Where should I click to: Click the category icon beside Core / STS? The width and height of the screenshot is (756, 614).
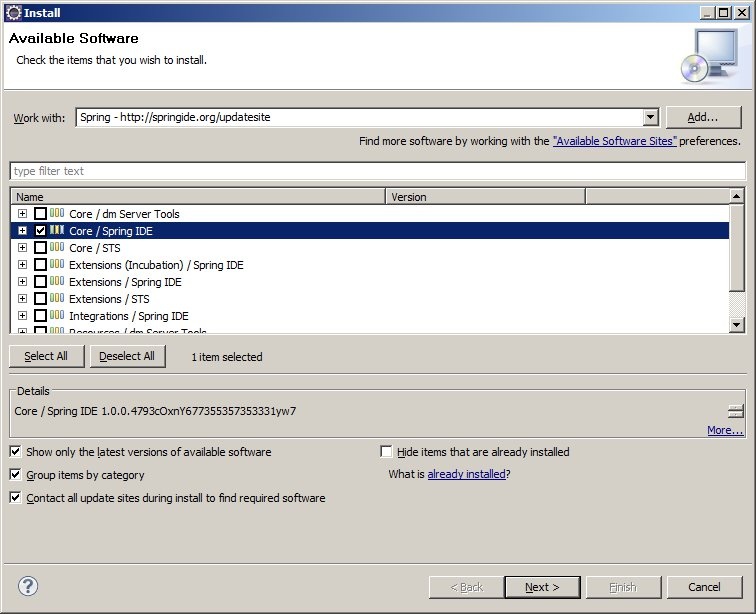[x=57, y=248]
